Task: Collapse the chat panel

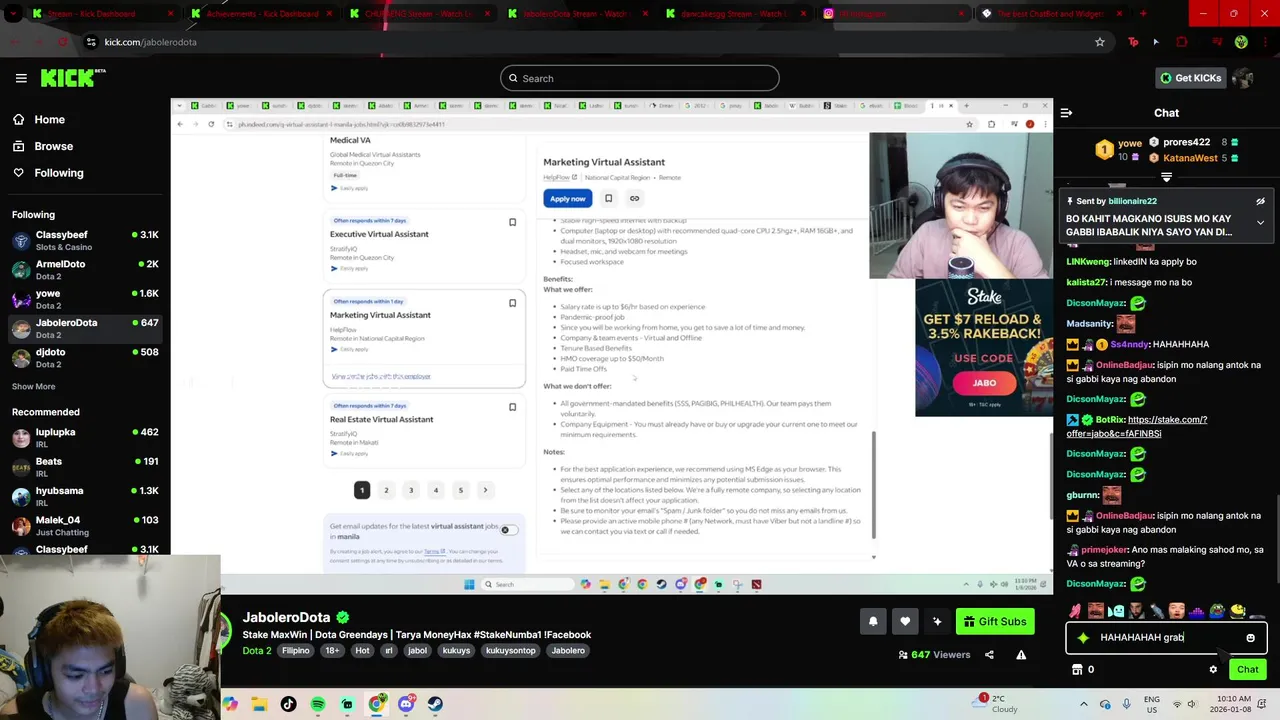Action: tap(1066, 113)
